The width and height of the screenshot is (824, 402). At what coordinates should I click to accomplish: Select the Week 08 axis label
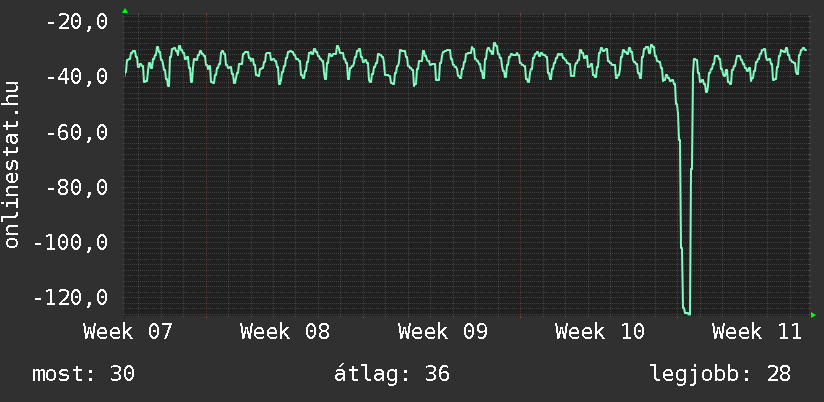tap(285, 332)
